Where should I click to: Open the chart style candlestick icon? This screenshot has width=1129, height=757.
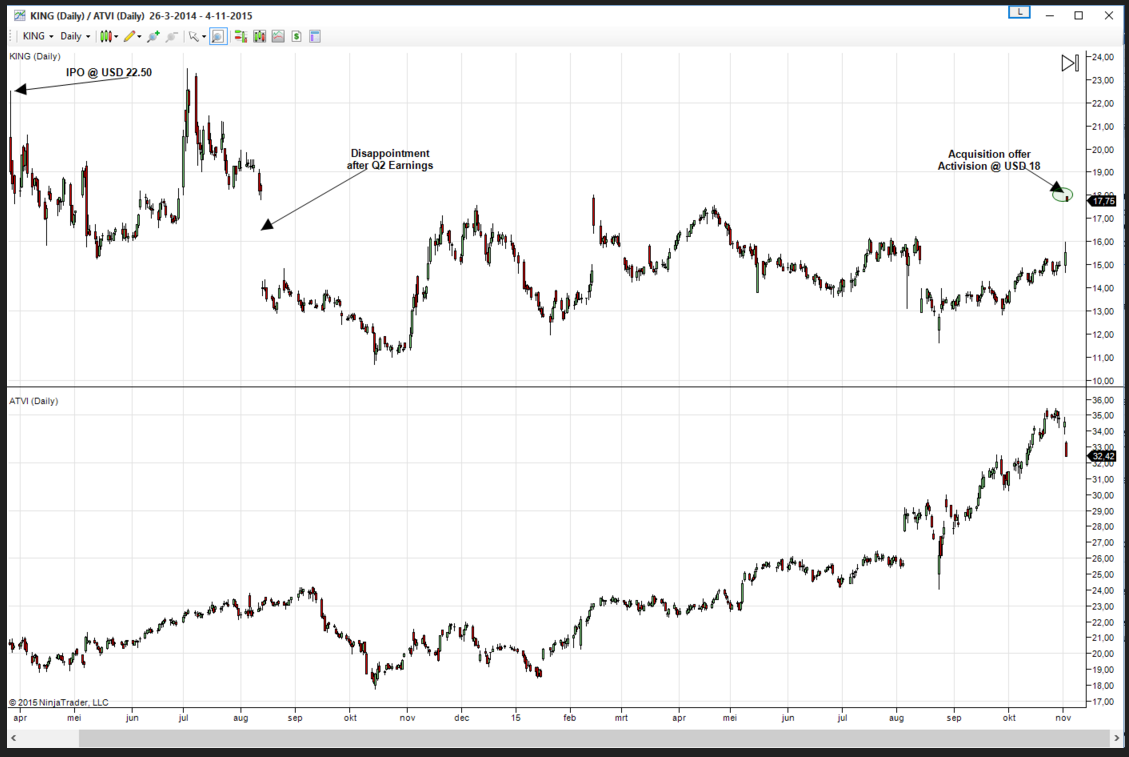[x=106, y=36]
